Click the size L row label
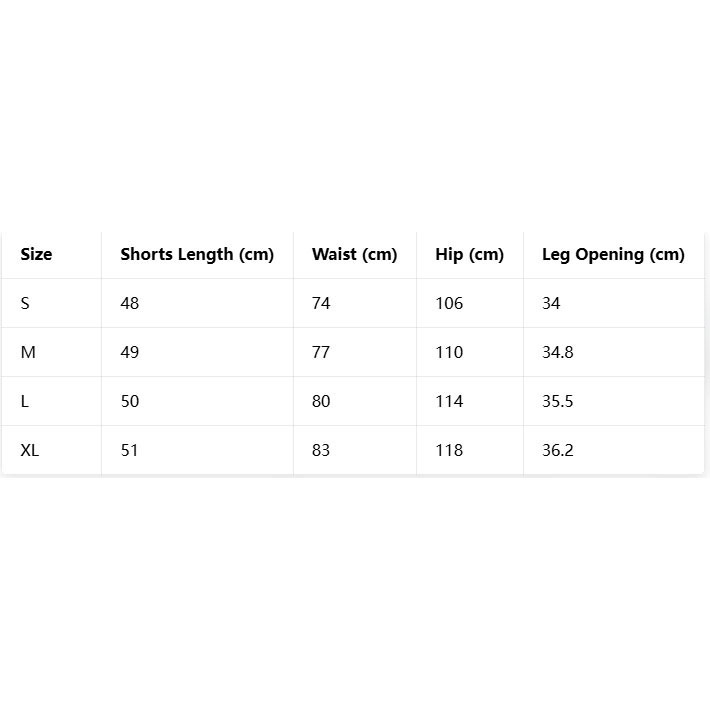Image resolution: width=710 pixels, height=710 pixels. tap(25, 401)
